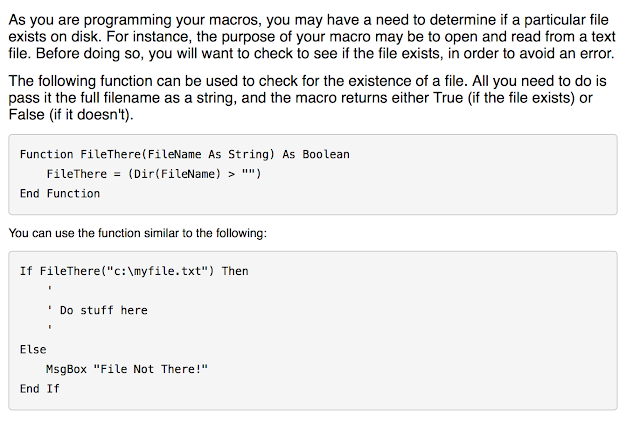Click the "Function FileThere" declaration line
The image size is (640, 424).
pos(184,154)
